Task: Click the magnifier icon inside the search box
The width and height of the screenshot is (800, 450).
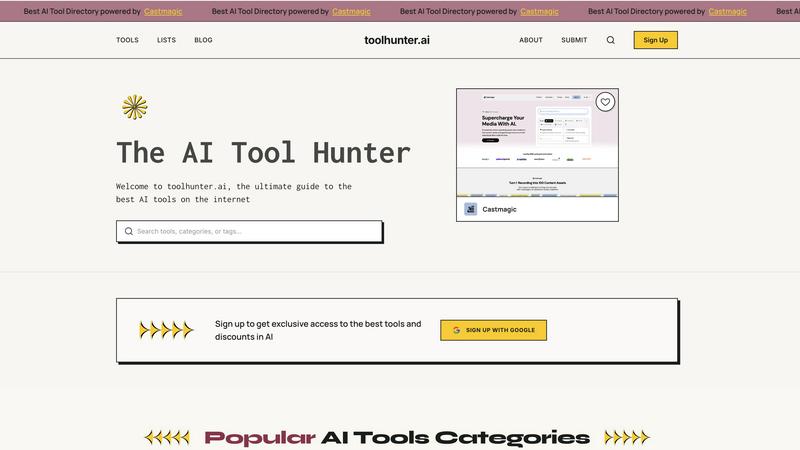Action: coord(129,231)
